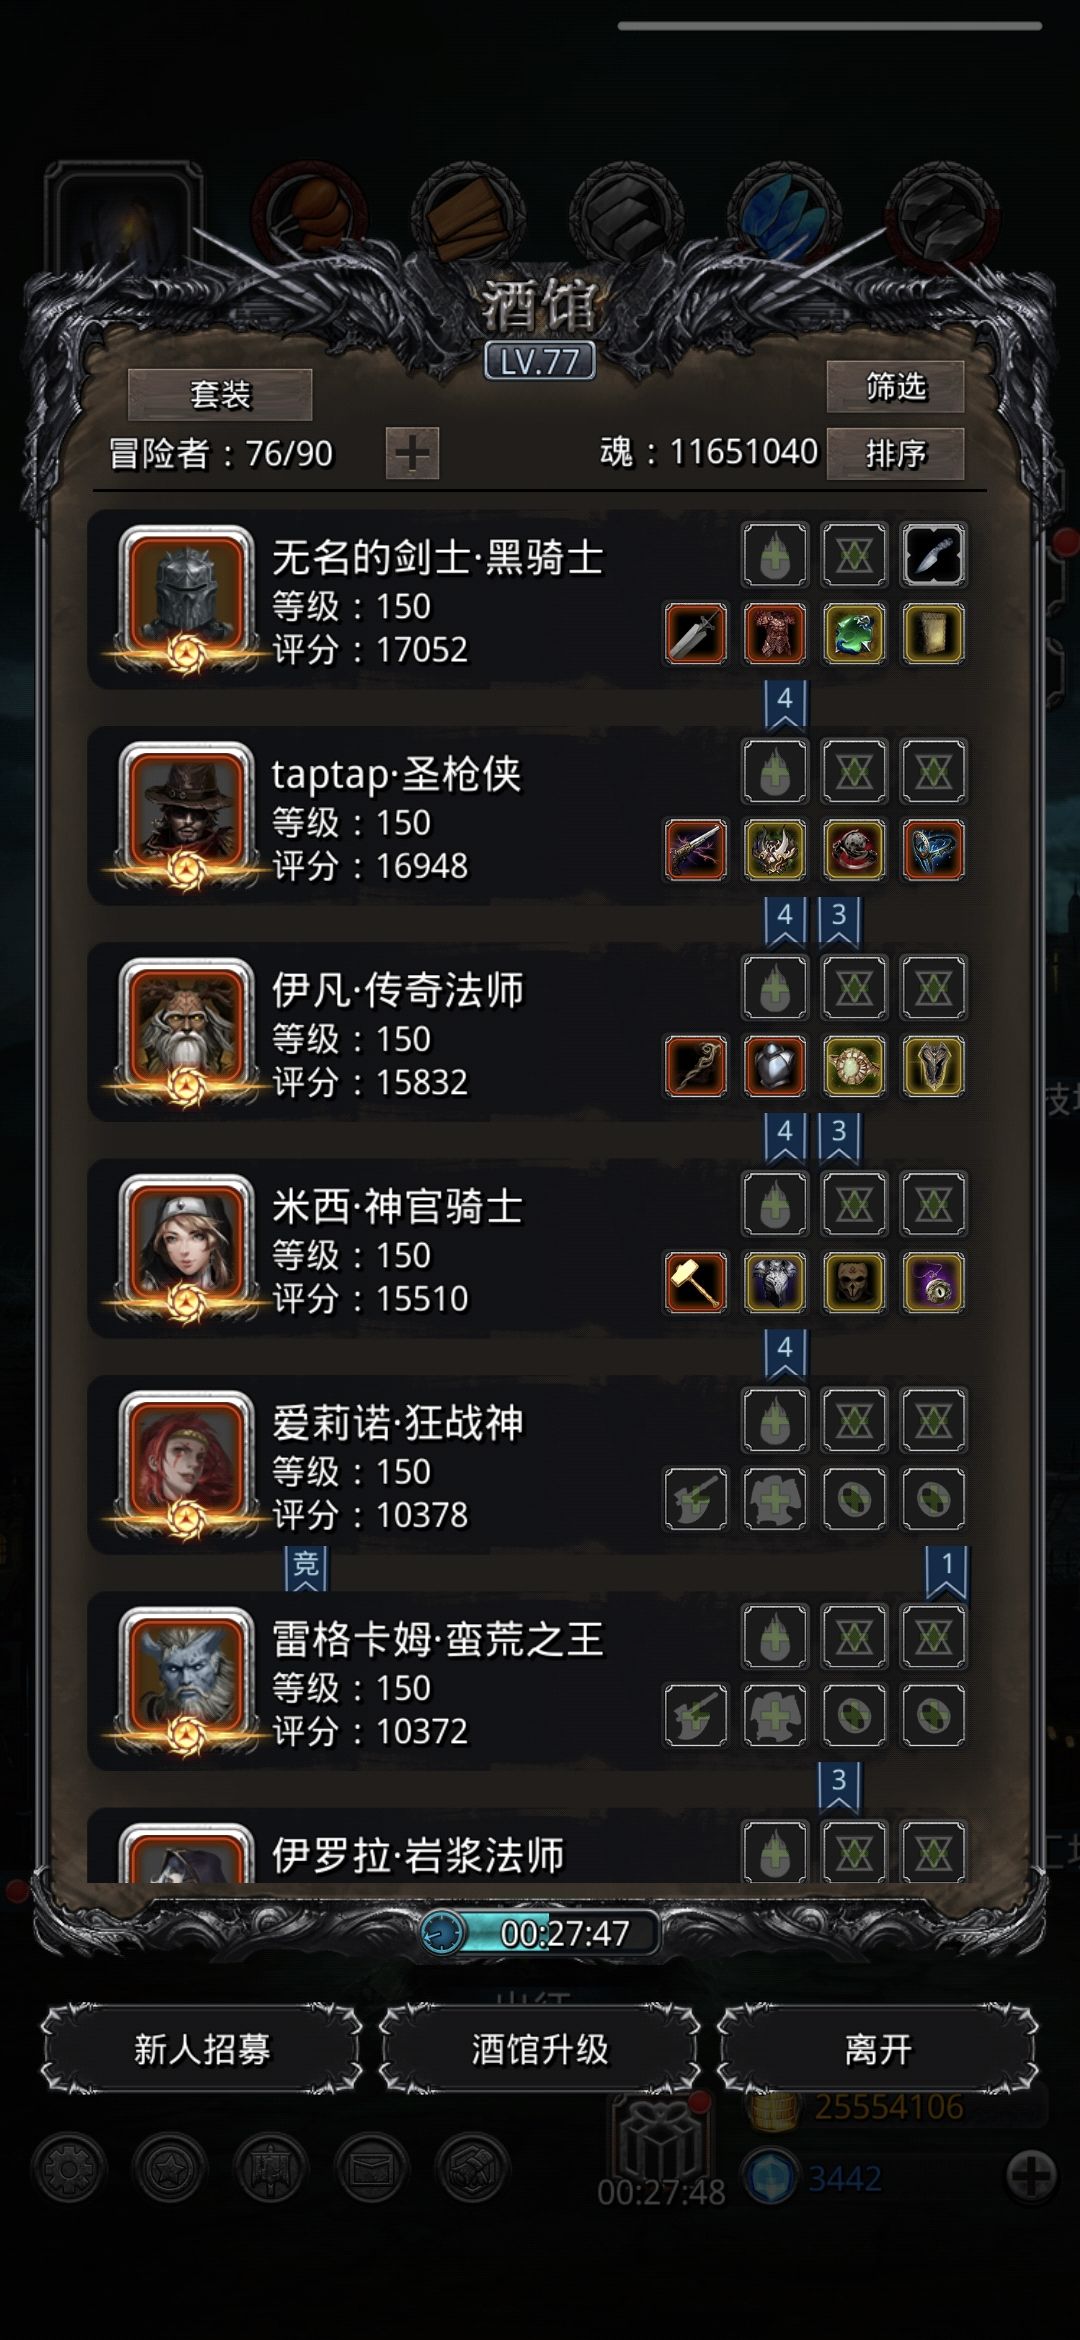Open the dagger skill slot of 黑骑士
This screenshot has width=1080, height=2340.
(933, 555)
